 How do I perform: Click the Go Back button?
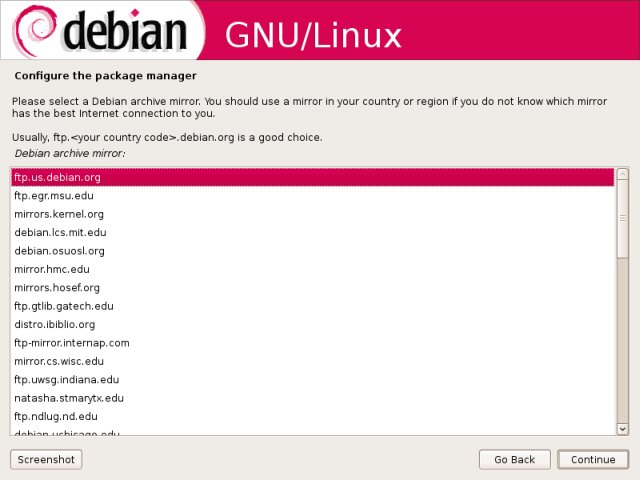pos(515,460)
